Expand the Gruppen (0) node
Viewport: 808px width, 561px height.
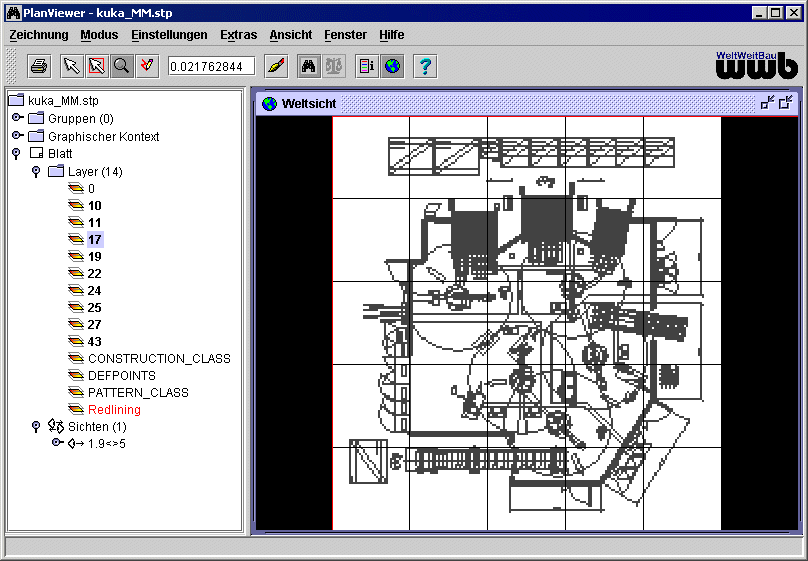(18, 118)
